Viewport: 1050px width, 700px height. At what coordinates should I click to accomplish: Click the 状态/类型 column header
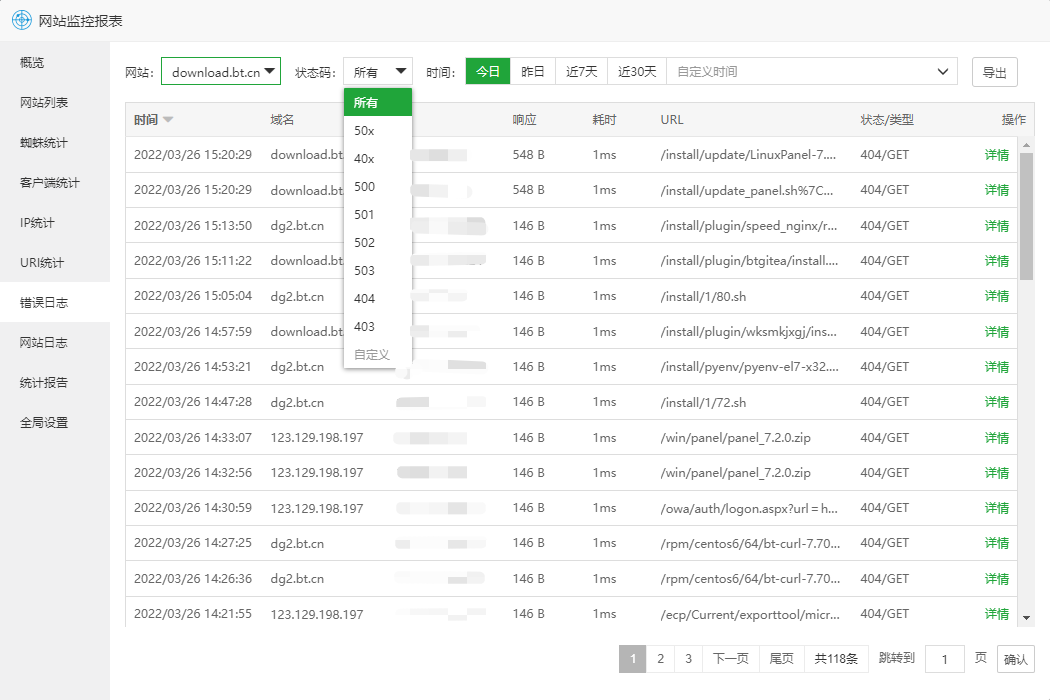point(887,120)
